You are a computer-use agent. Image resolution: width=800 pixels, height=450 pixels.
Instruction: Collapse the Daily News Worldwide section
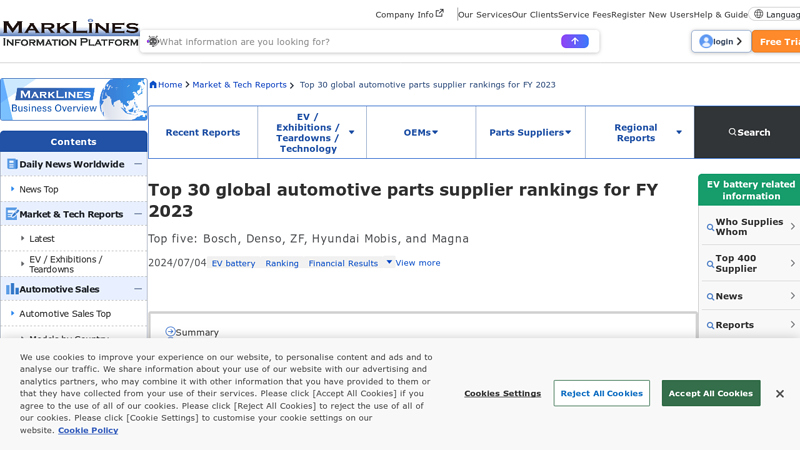(x=138, y=164)
